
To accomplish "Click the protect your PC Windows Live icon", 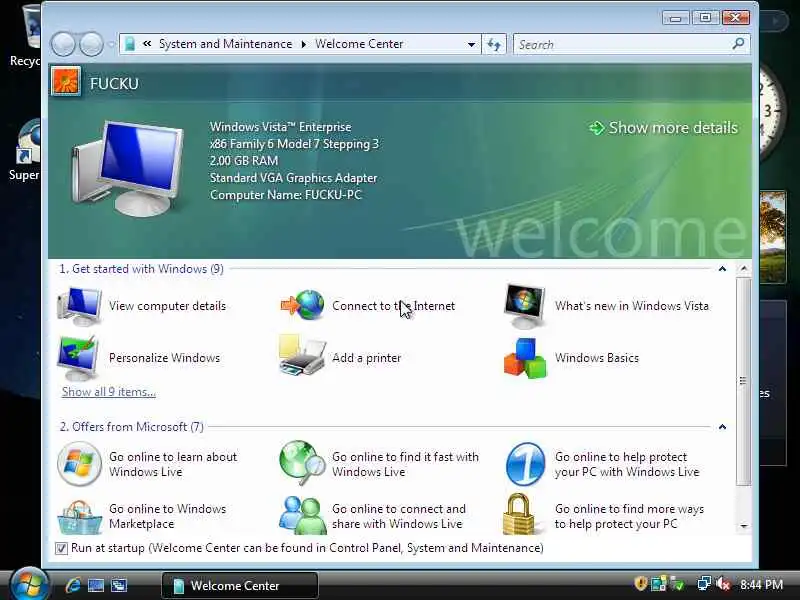I will point(526,464).
